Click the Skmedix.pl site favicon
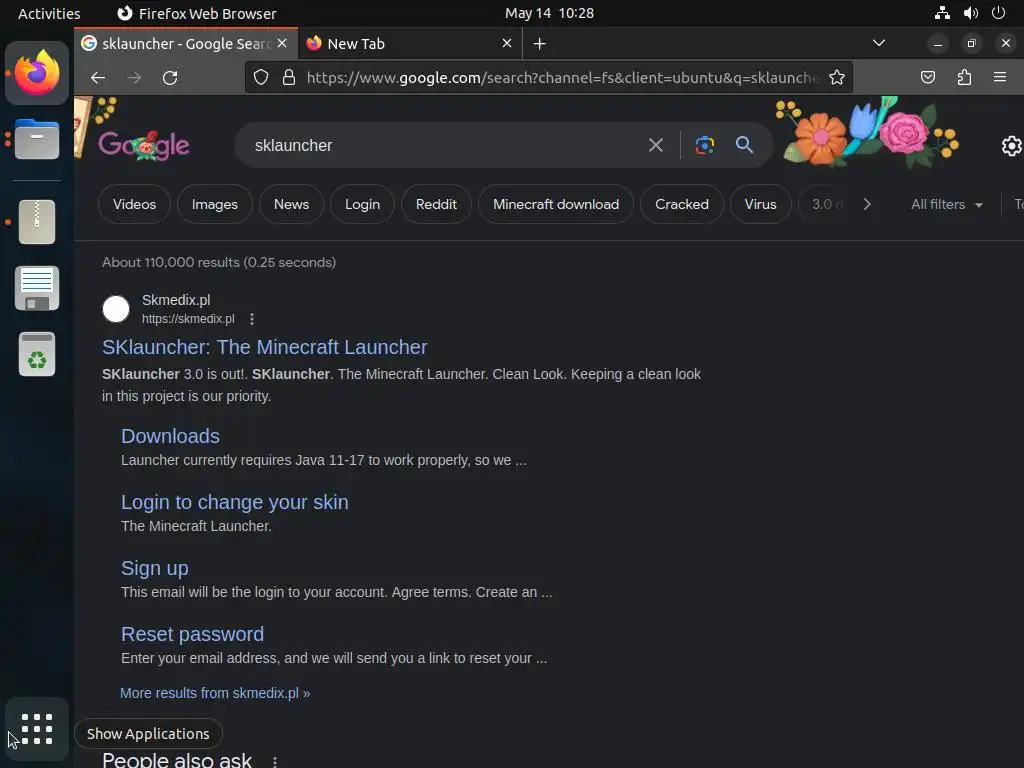Viewport: 1024px width, 768px height. [x=116, y=309]
